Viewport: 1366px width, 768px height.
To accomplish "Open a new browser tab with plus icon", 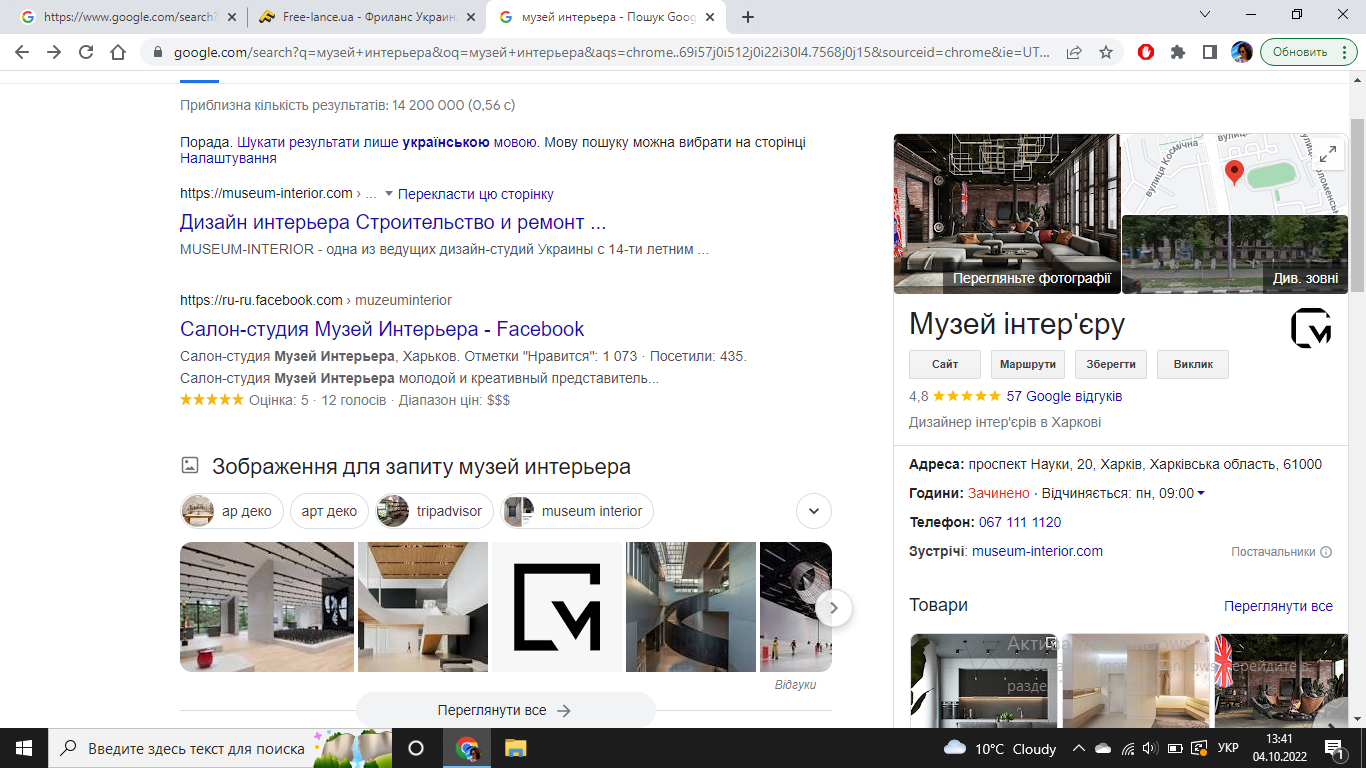I will point(748,17).
